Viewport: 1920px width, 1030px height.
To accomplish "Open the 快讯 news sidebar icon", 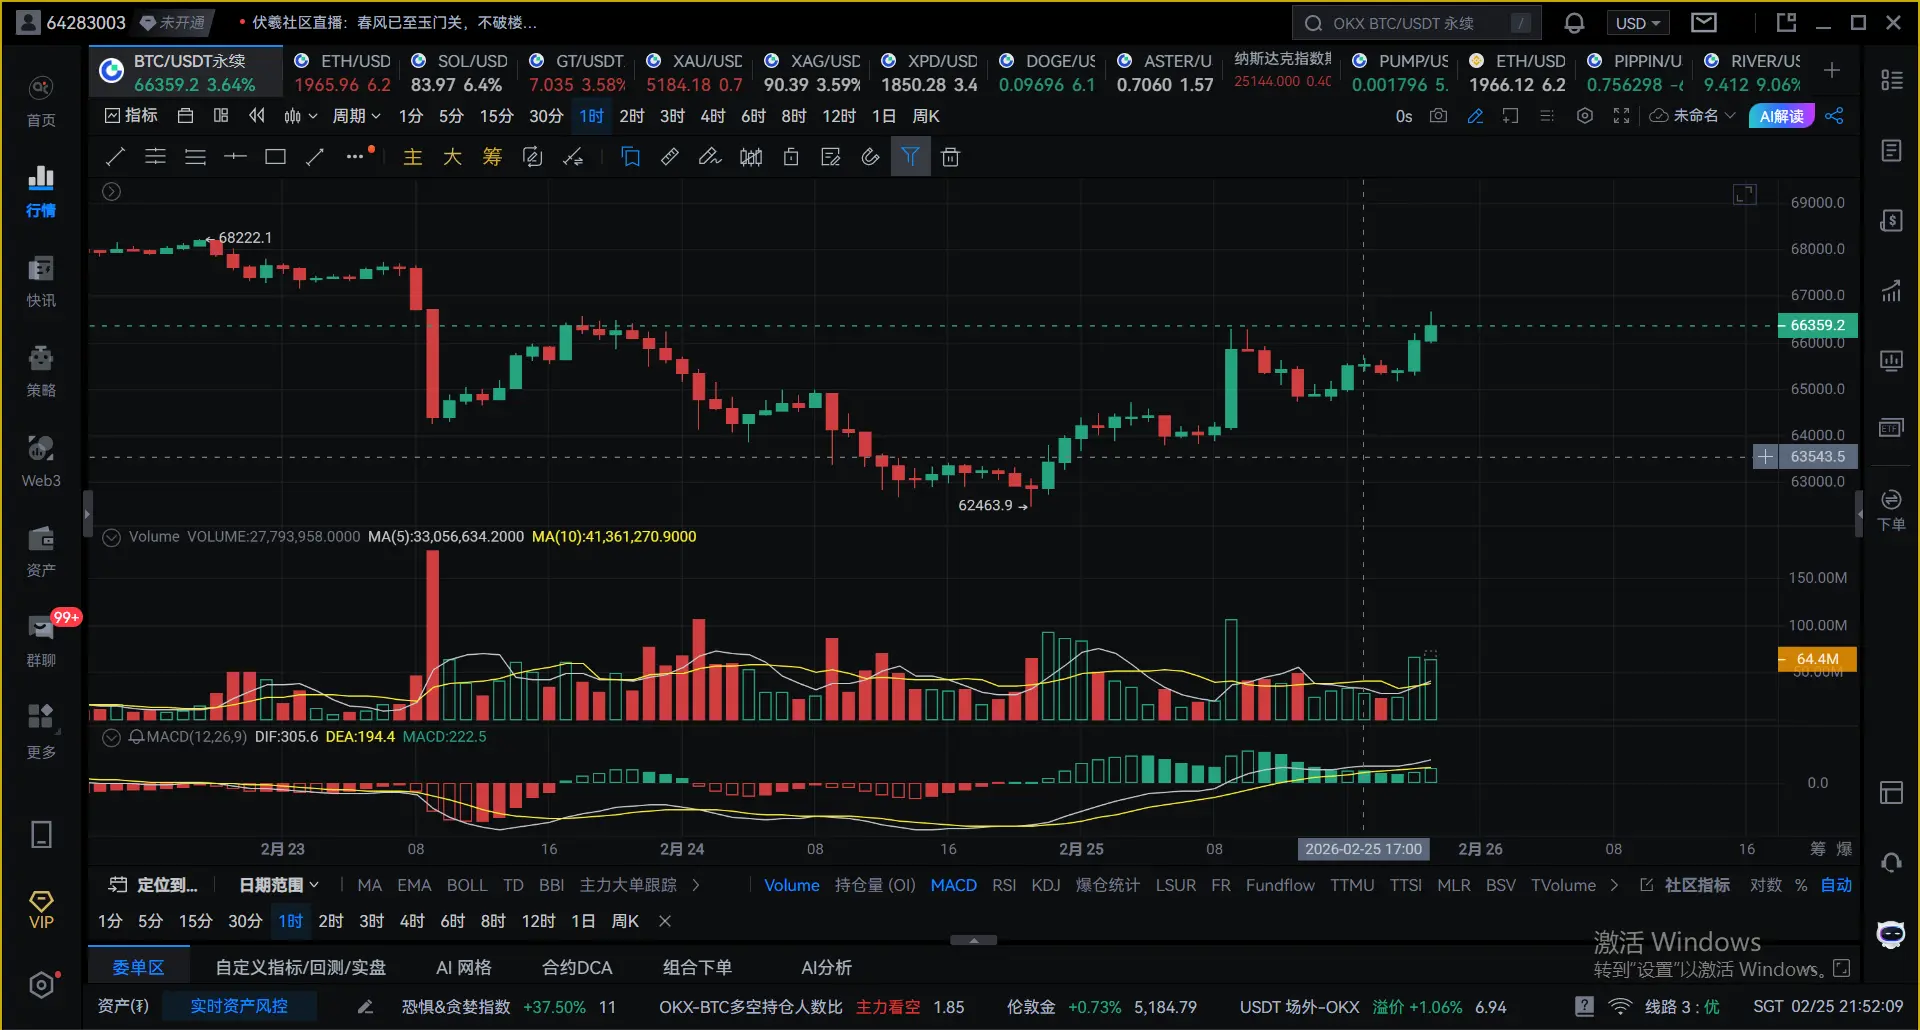I will (41, 281).
